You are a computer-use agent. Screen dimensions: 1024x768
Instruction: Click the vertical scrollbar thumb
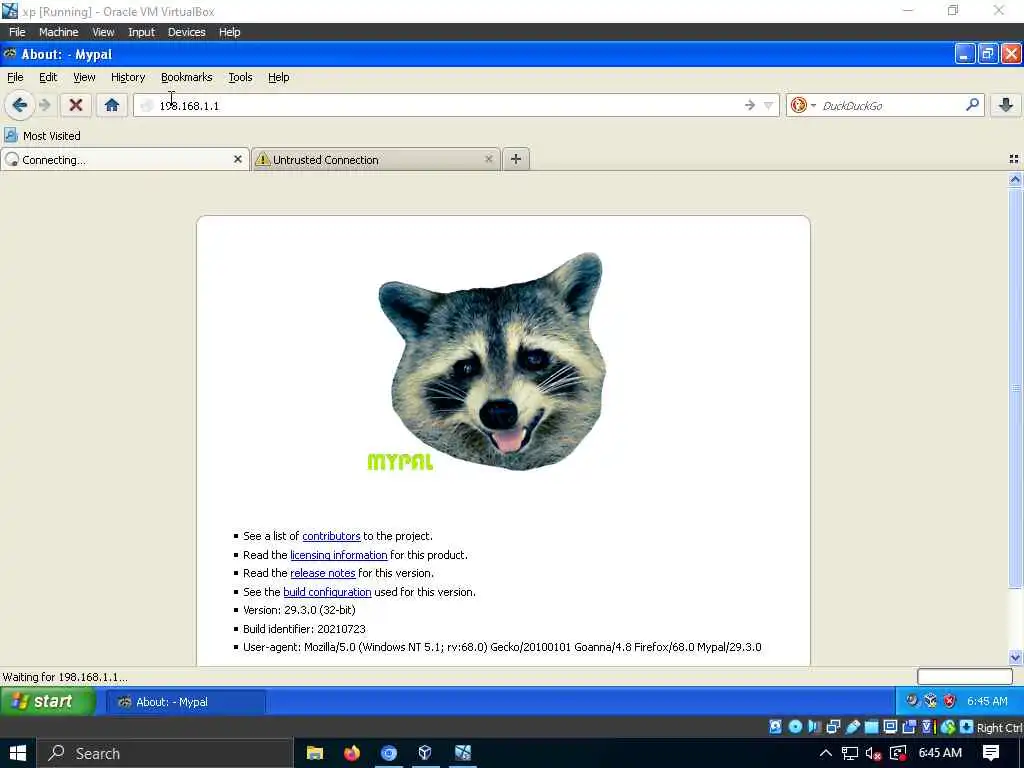pos(1015,388)
